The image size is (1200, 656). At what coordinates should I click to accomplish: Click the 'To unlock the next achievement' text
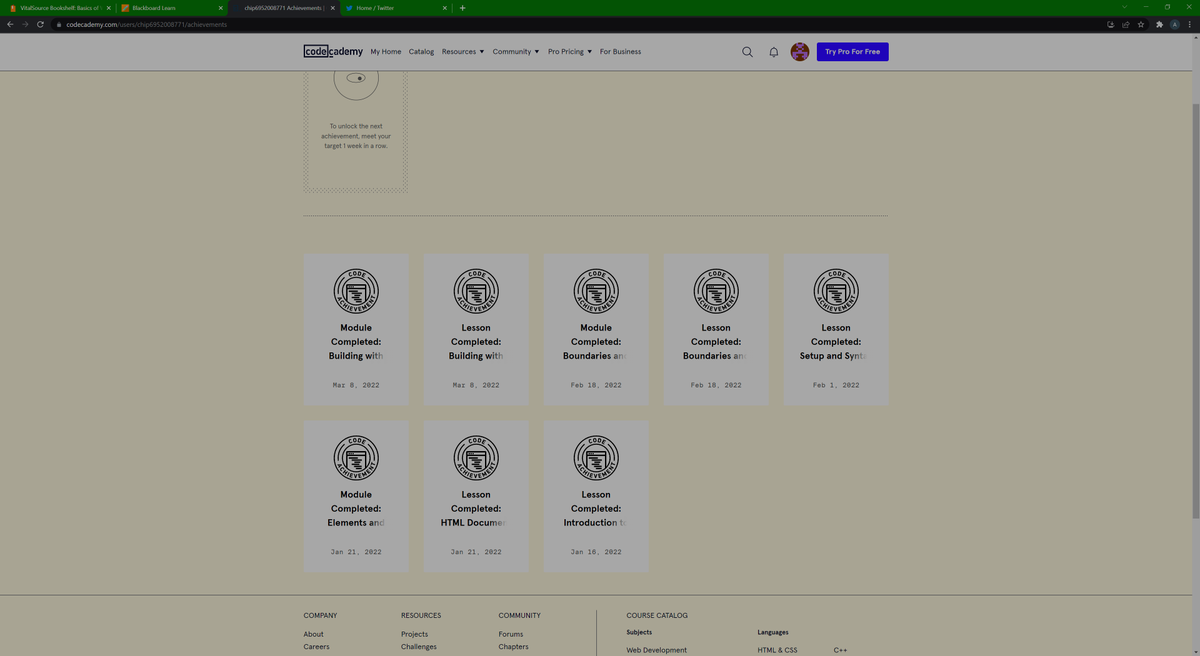point(356,136)
